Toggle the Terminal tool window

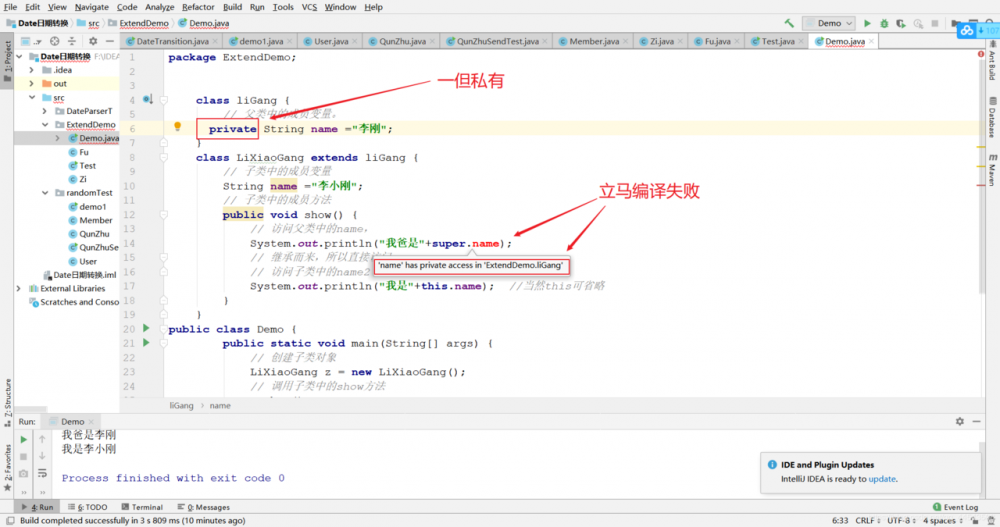click(142, 507)
